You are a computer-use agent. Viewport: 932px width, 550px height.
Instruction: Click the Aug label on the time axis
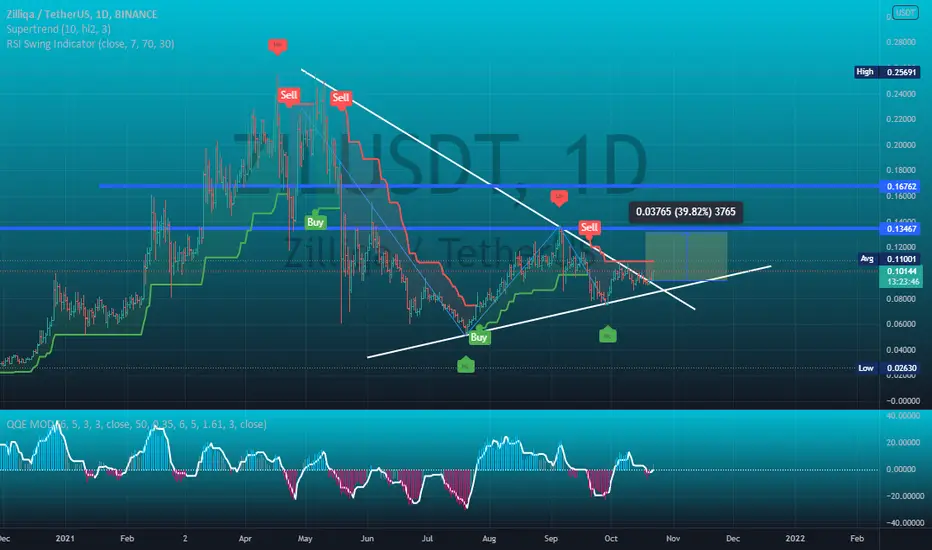[x=489, y=538]
